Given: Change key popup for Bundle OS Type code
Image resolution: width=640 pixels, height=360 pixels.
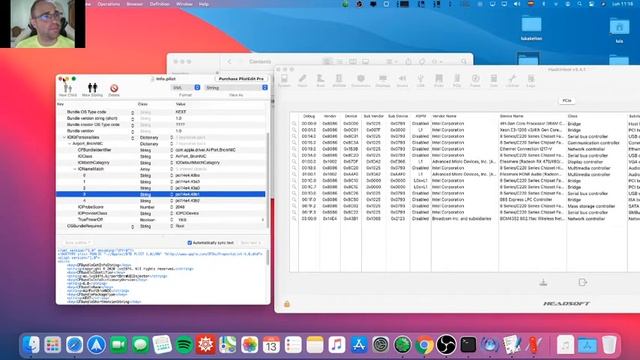Looking at the screenshot, I should (x=133, y=112).
